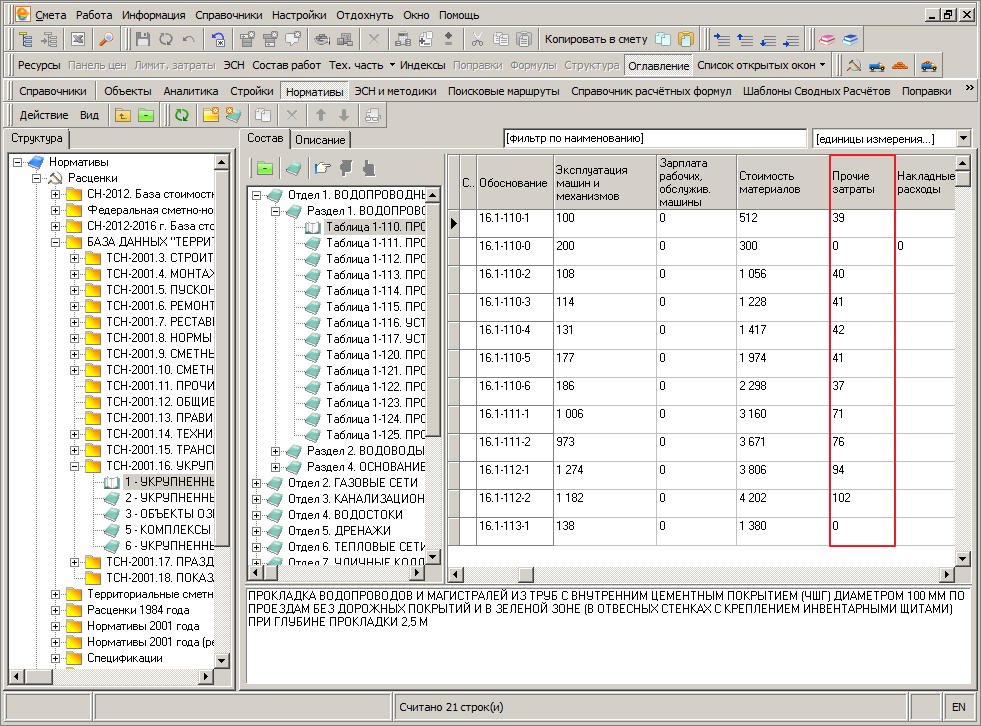Click the Ресурсы button
Image resolution: width=981 pixels, height=726 pixels.
39,65
